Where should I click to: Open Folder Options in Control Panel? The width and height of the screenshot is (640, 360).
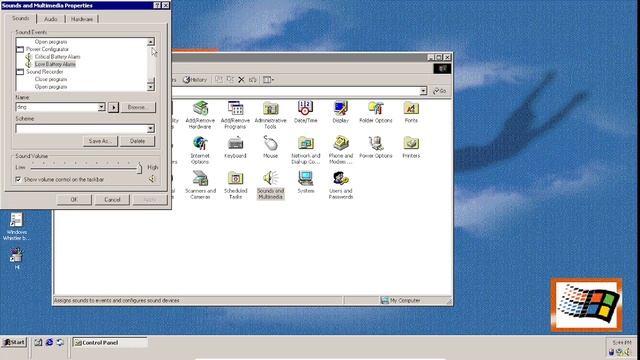point(376,111)
